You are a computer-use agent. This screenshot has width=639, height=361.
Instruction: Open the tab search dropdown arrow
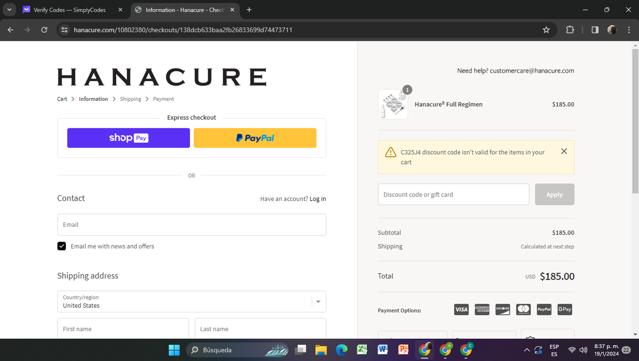click(x=9, y=10)
